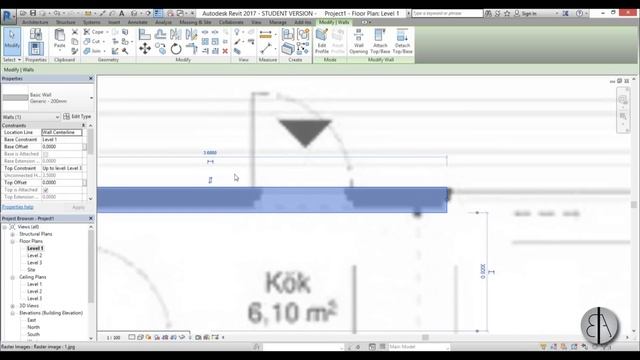Open the Insert ribbon tab

(114, 22)
